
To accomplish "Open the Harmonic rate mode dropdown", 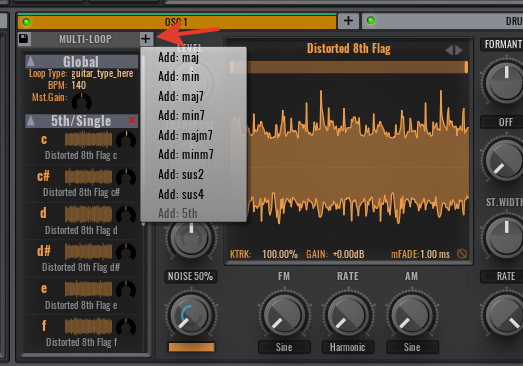I will 348,347.
